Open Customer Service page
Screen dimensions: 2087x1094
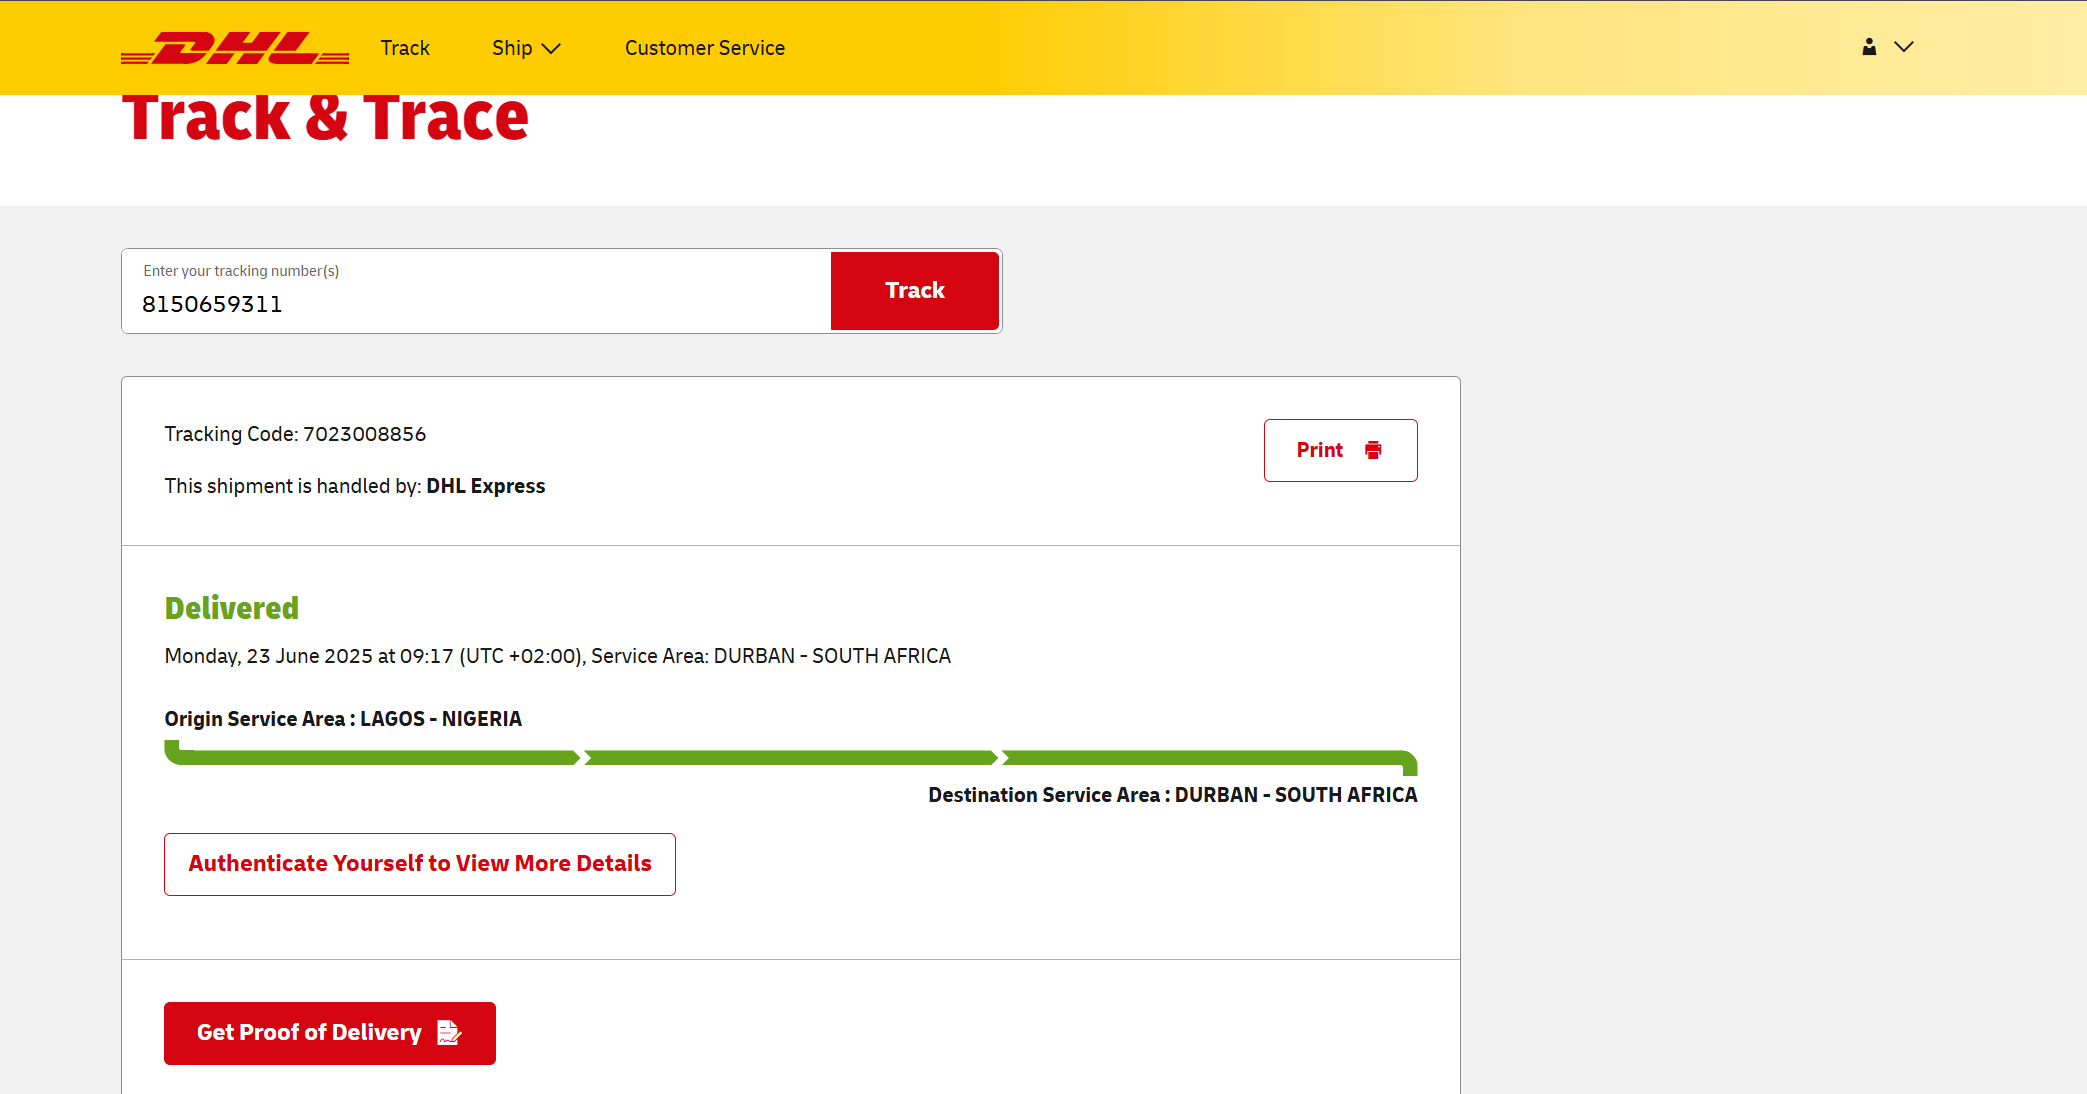(705, 48)
